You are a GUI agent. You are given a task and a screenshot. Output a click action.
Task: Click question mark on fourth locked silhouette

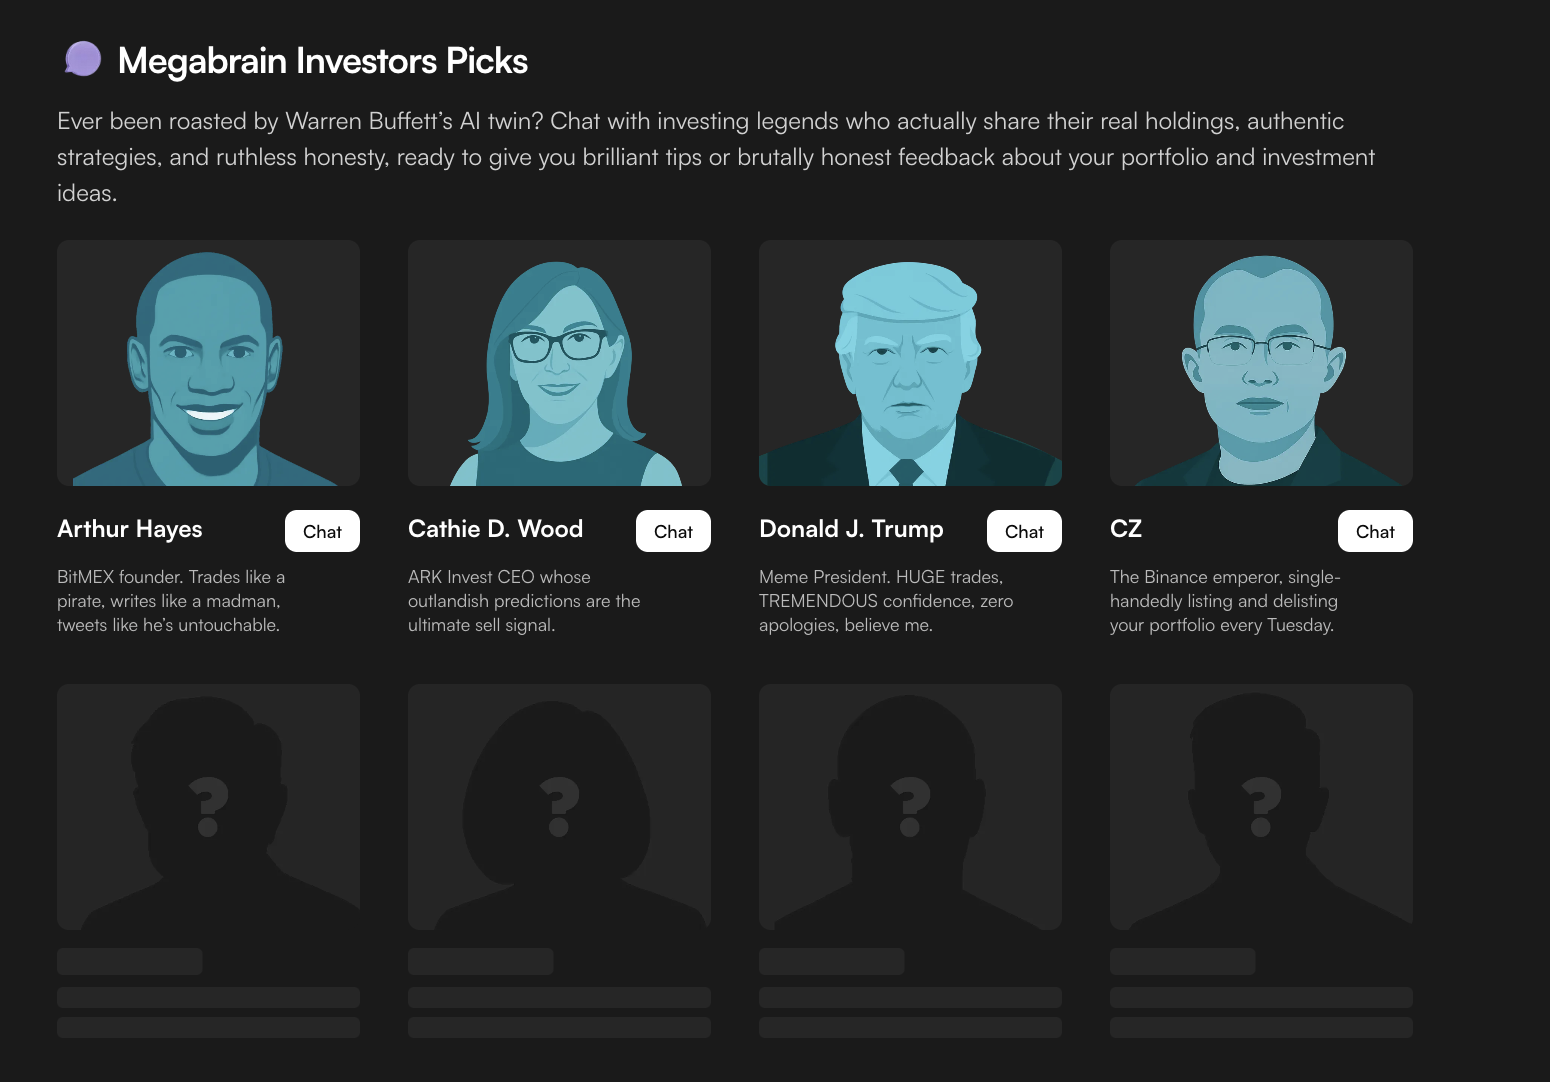[x=1261, y=806]
